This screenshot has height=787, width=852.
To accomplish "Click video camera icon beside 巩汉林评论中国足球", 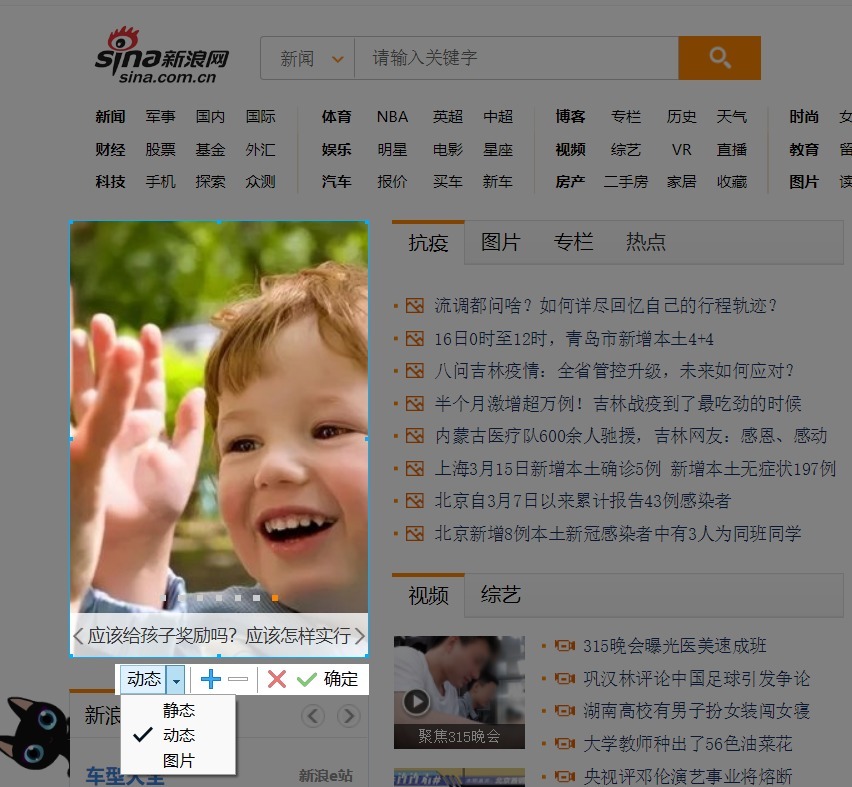I will tap(565, 678).
